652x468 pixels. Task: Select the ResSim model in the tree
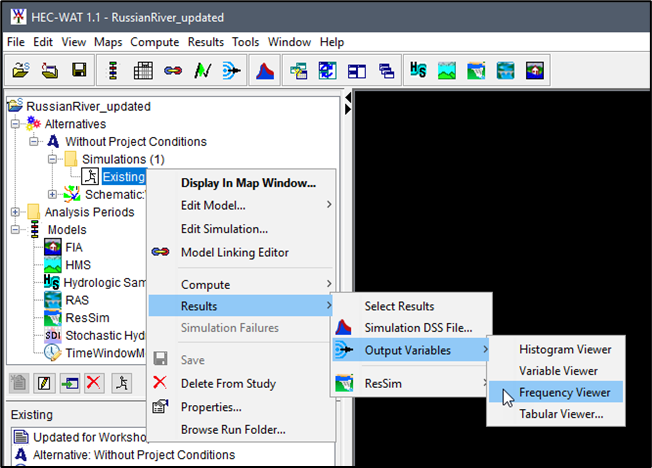point(87,318)
